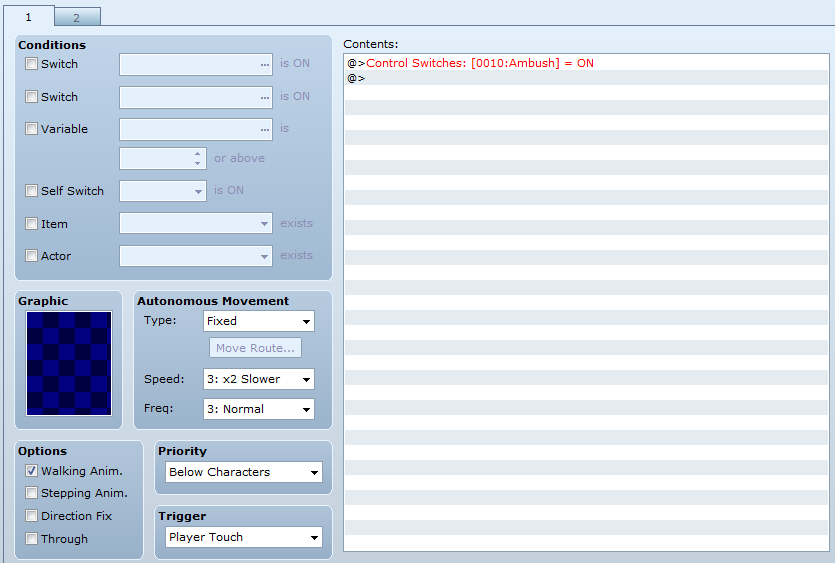
Task: Open the Priority dropdown
Action: tap(244, 472)
